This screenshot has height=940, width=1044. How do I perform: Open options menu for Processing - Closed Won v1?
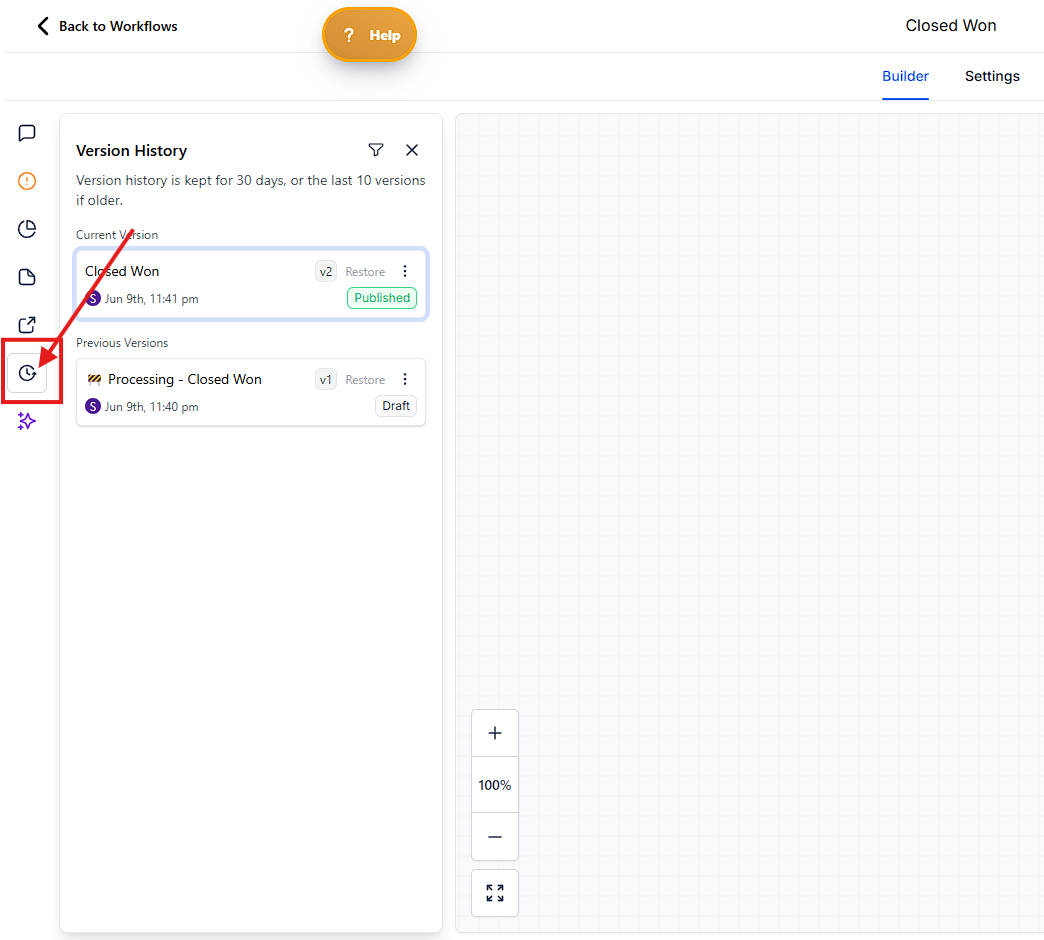405,379
